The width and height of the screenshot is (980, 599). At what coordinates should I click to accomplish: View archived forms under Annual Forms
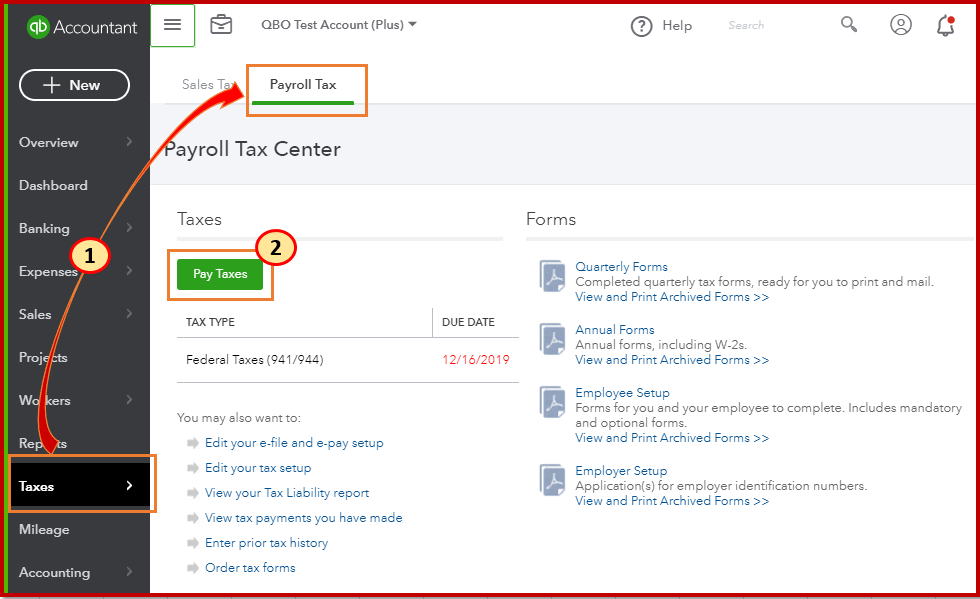tap(672, 360)
